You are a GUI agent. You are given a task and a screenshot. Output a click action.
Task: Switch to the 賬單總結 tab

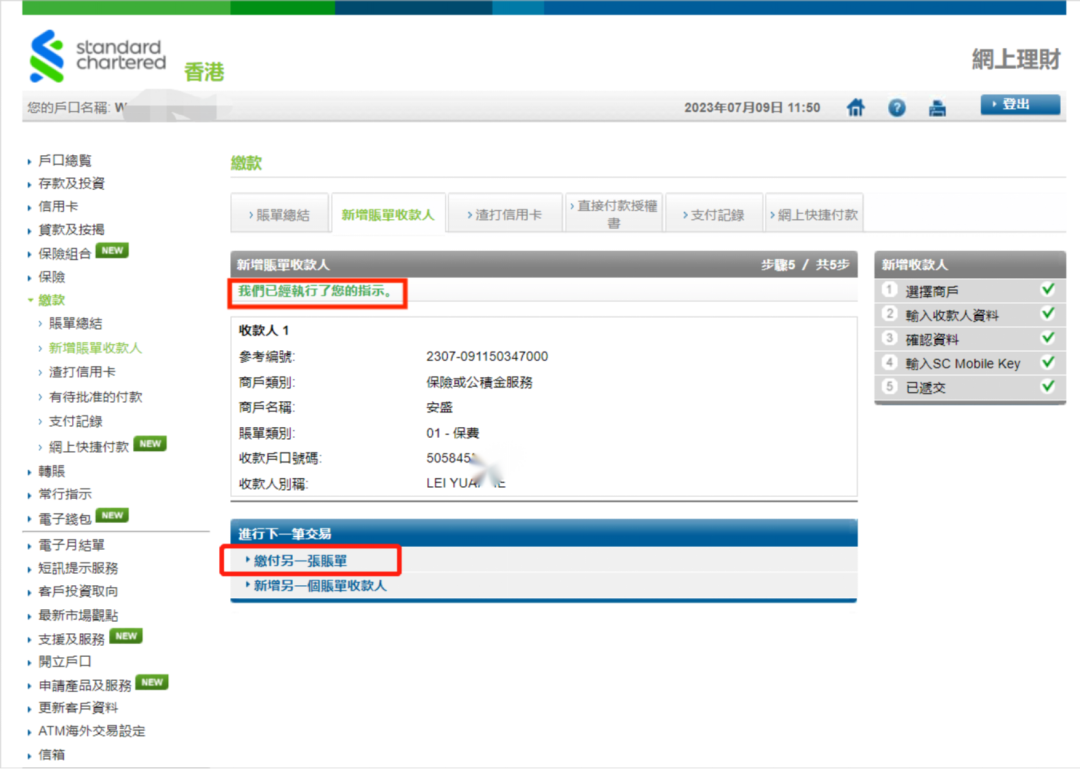[x=279, y=215]
